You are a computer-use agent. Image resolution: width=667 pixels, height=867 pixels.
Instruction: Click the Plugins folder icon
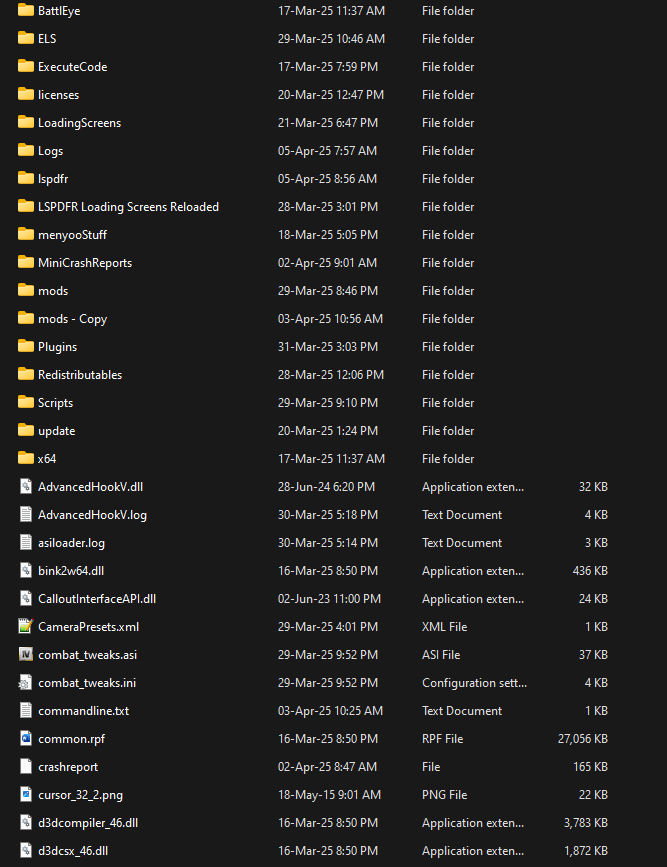pyautogui.click(x=25, y=346)
